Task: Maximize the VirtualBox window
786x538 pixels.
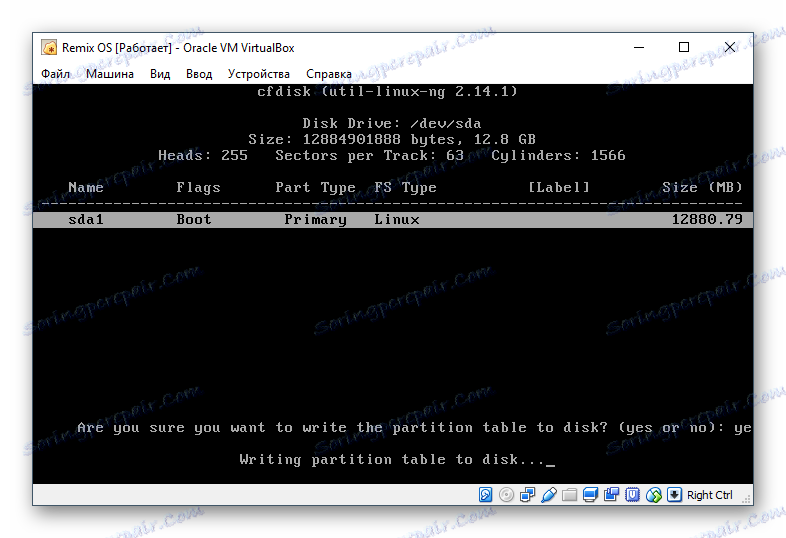Action: pos(684,47)
